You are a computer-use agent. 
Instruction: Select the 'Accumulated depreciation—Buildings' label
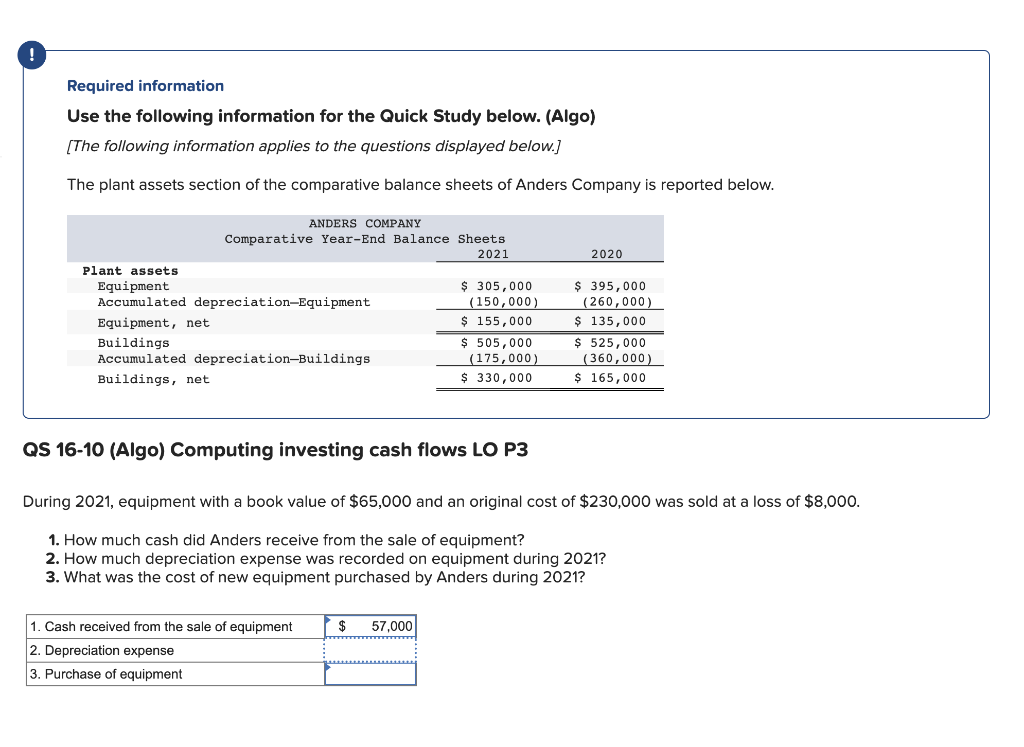234,359
